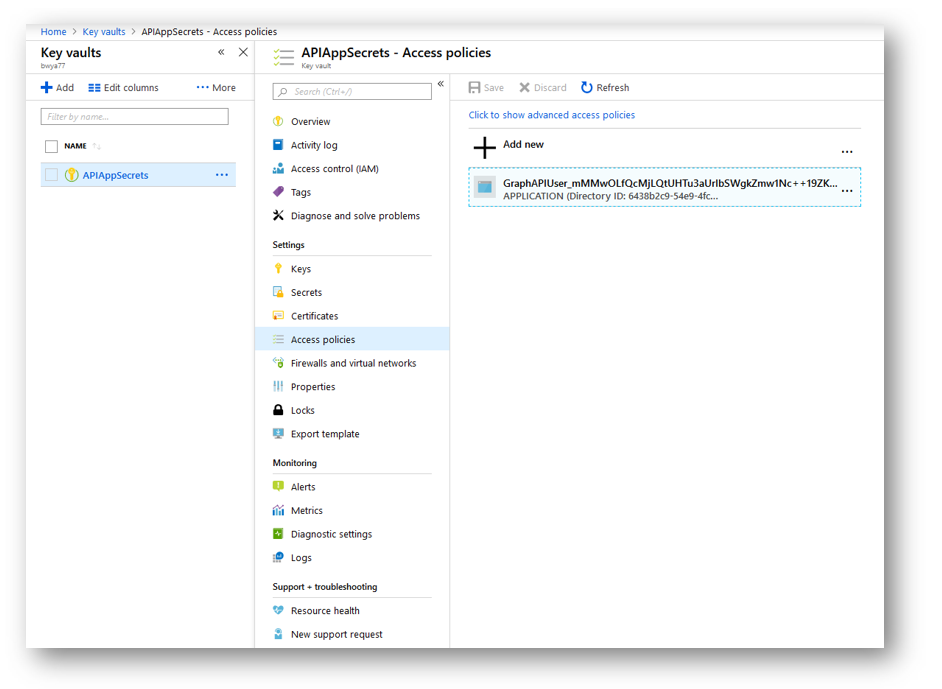Click the Locks padlock icon
This screenshot has height=689, width=942.
[278, 410]
